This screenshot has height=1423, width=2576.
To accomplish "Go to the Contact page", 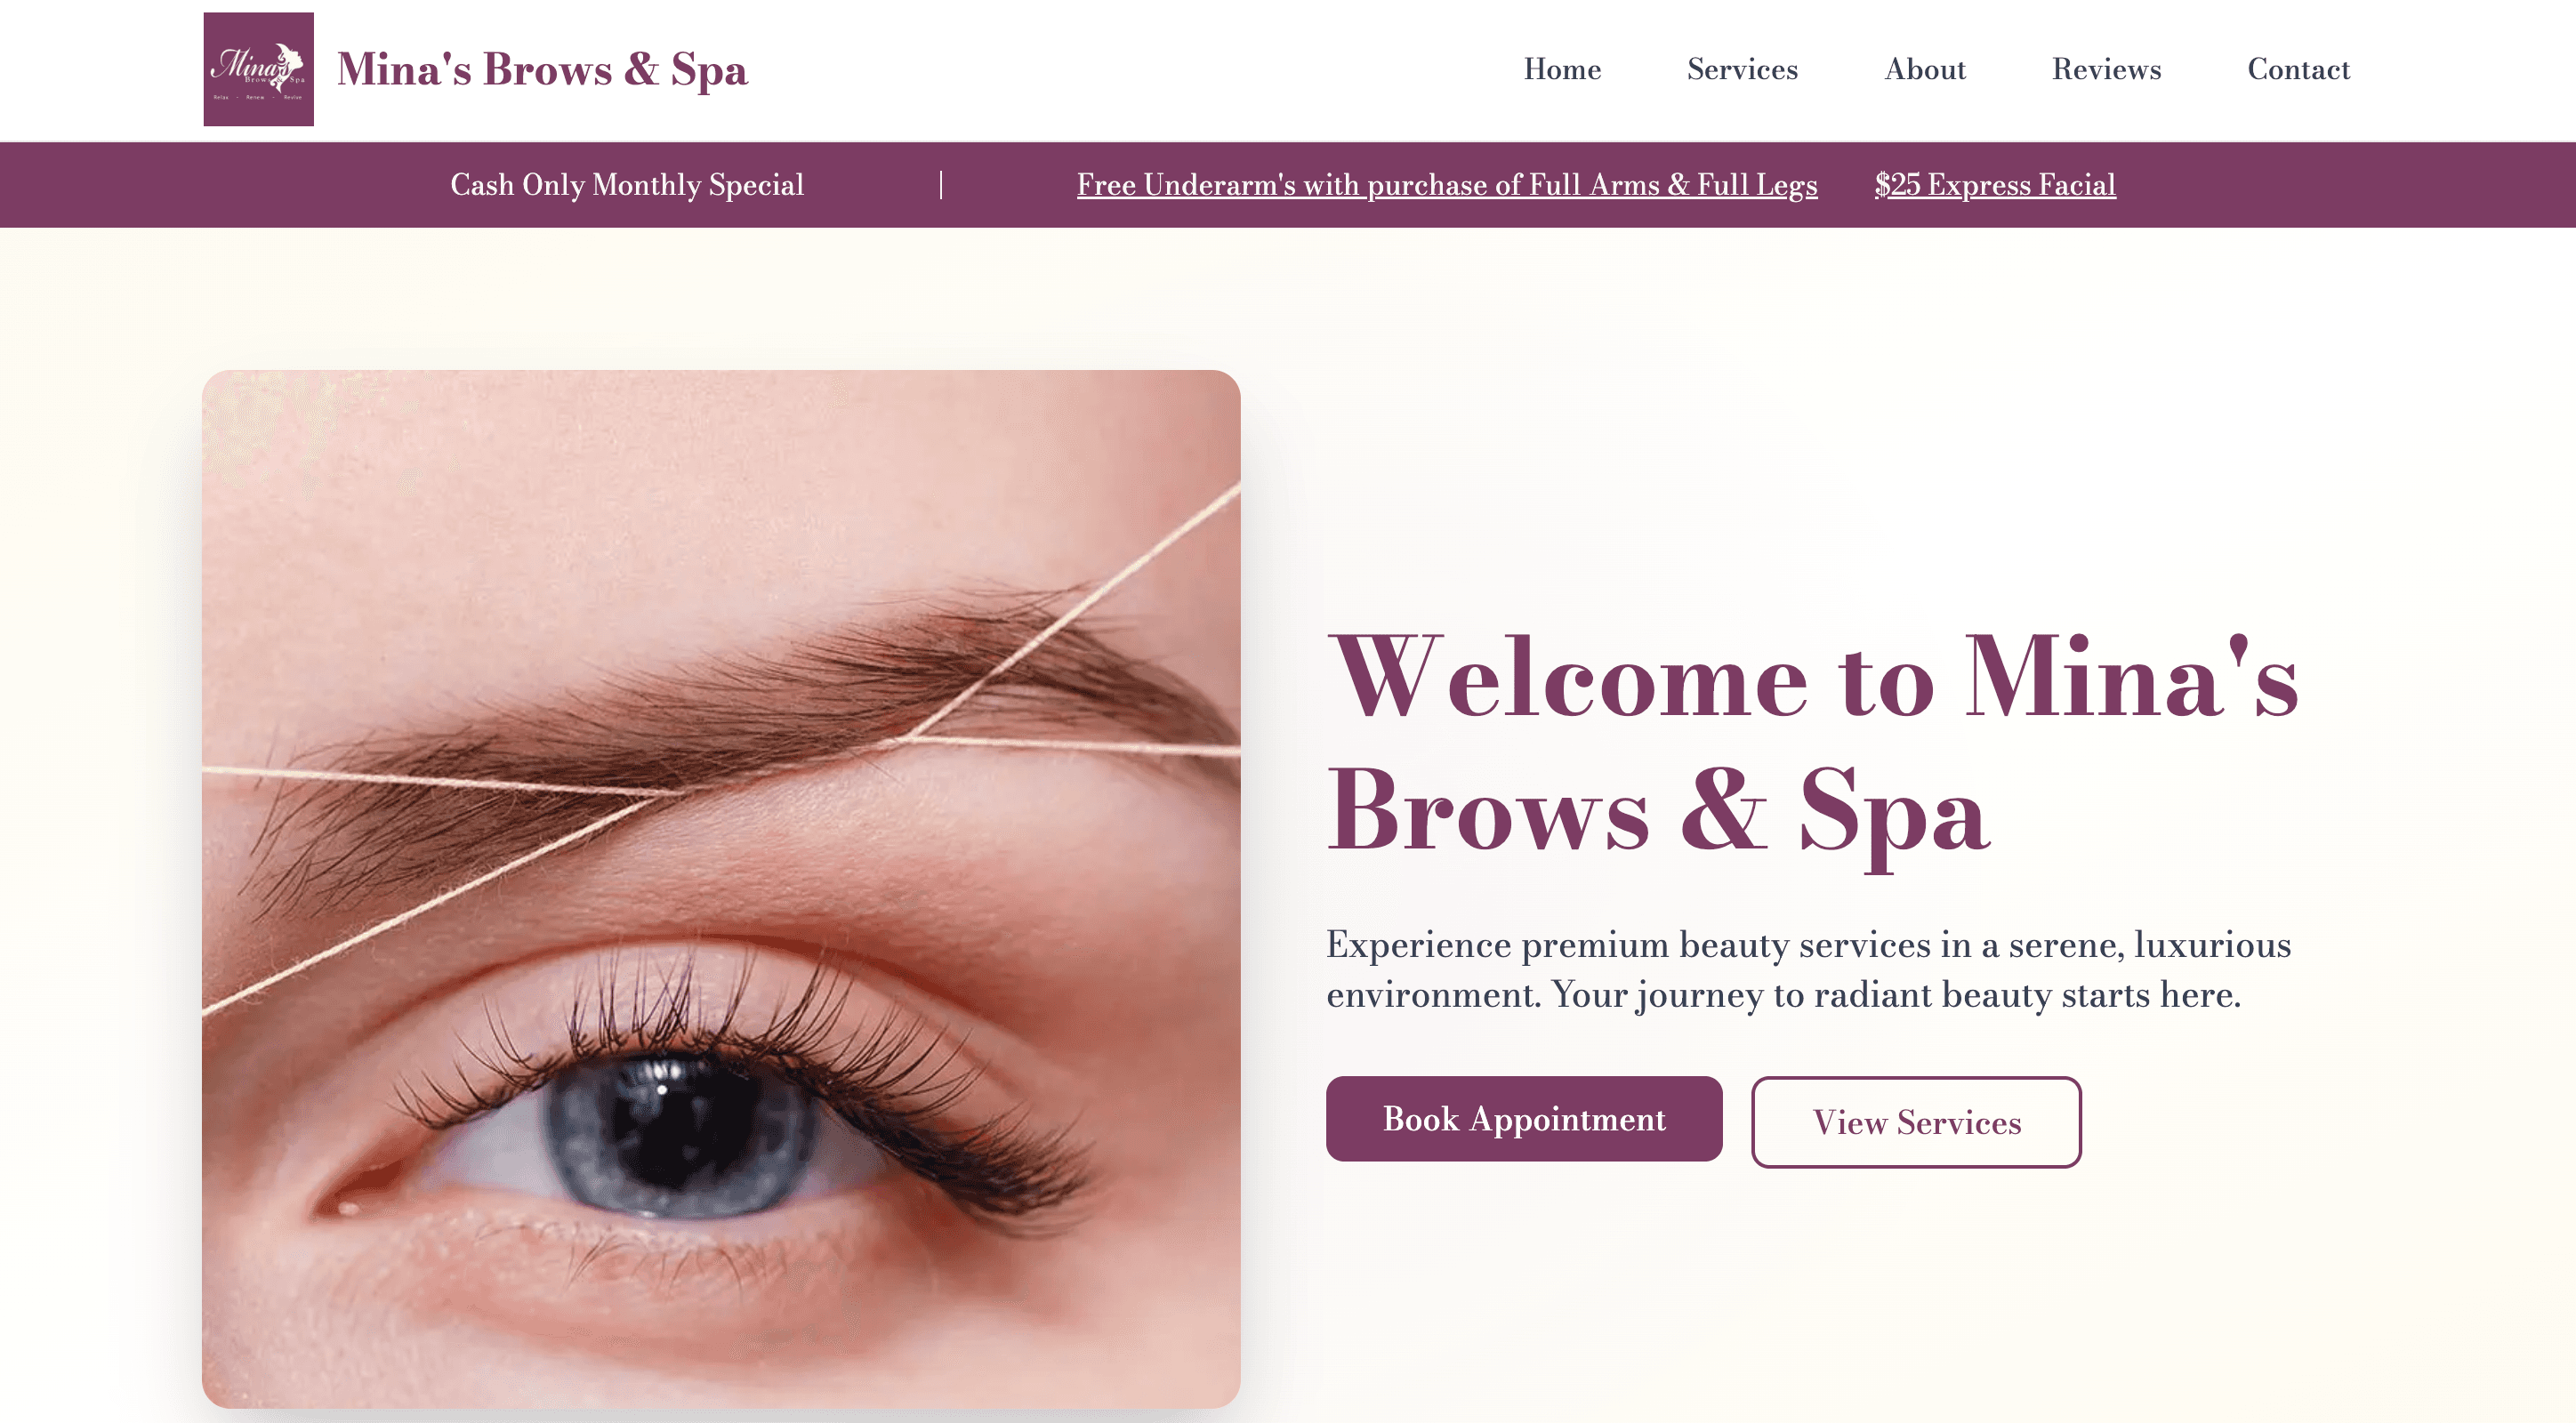I will click(2298, 70).
